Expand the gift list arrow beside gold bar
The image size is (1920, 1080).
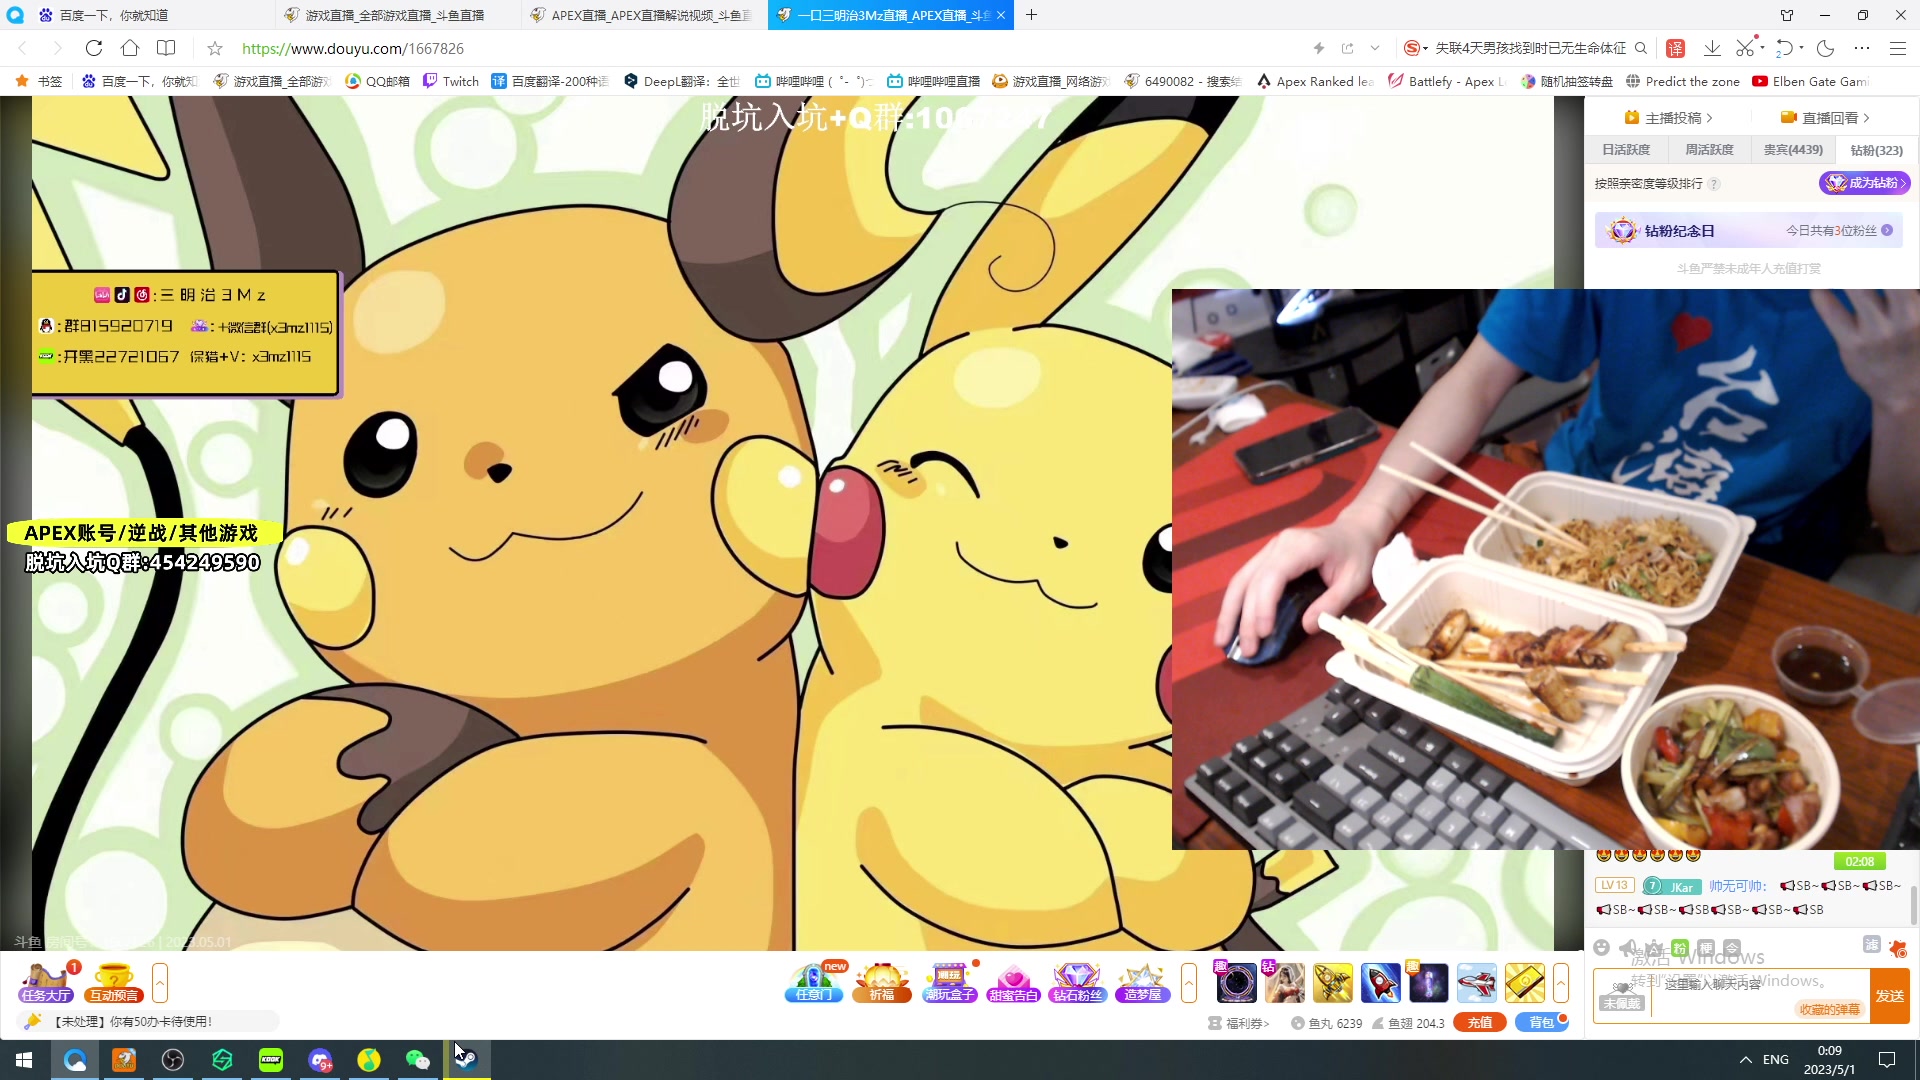coord(1561,983)
